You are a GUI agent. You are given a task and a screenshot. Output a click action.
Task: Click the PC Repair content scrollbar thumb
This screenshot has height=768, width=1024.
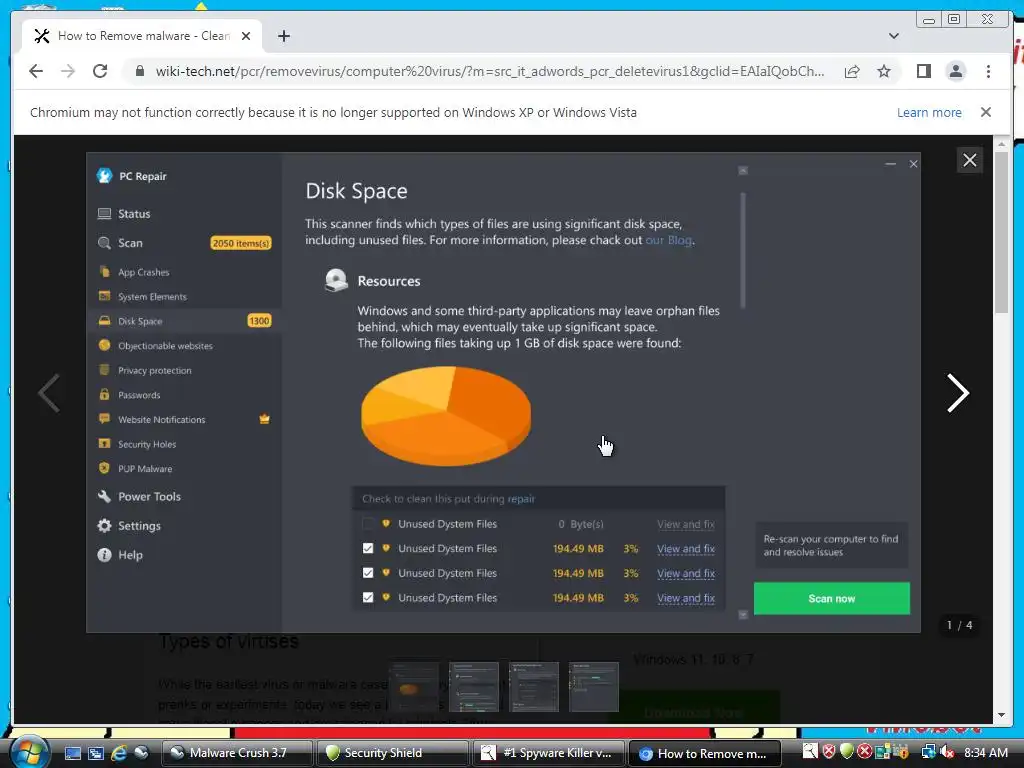point(743,250)
